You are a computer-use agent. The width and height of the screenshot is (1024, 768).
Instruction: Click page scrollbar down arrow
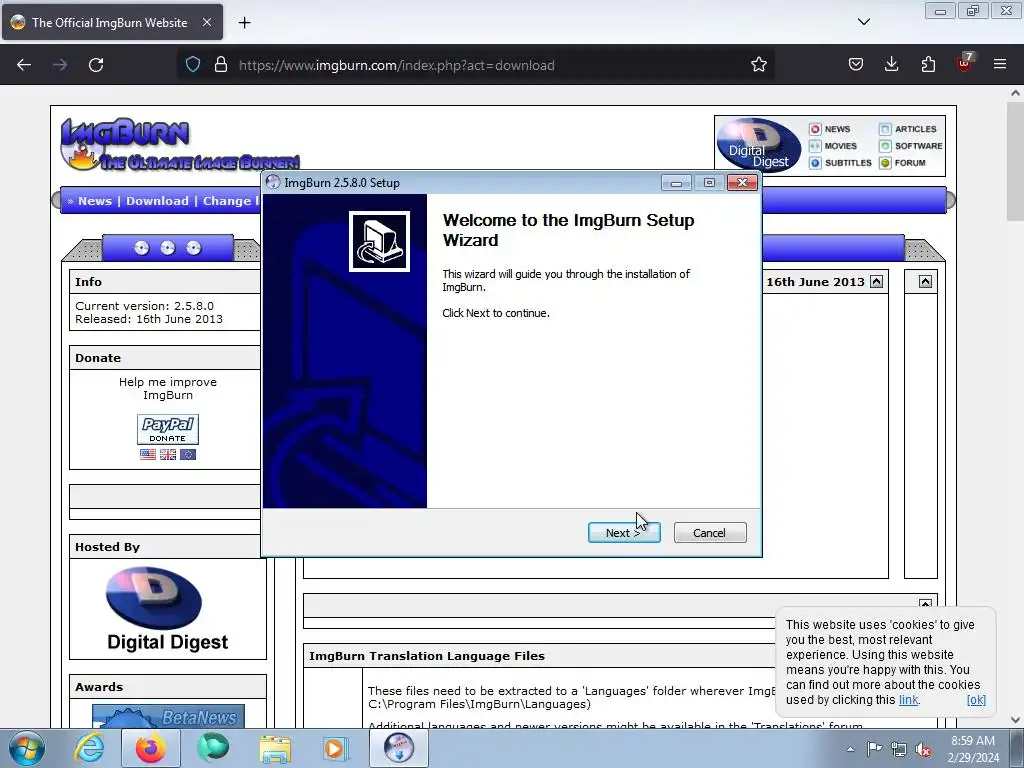[1015, 720]
